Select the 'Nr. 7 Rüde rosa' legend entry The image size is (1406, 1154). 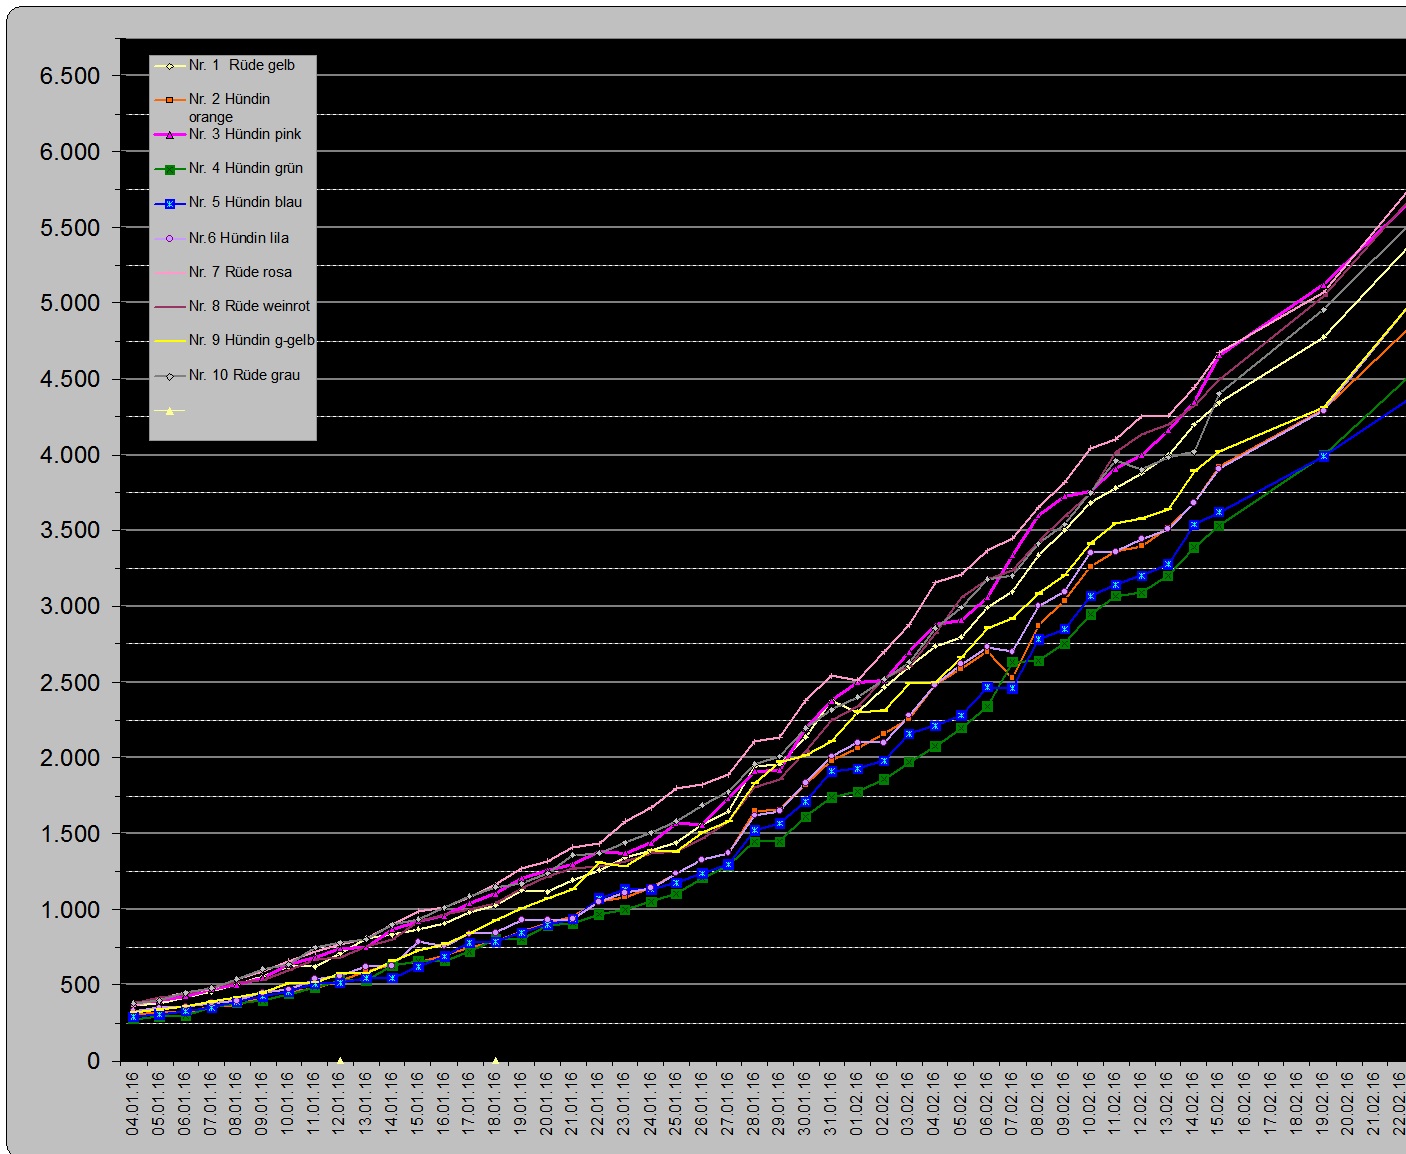click(x=240, y=272)
